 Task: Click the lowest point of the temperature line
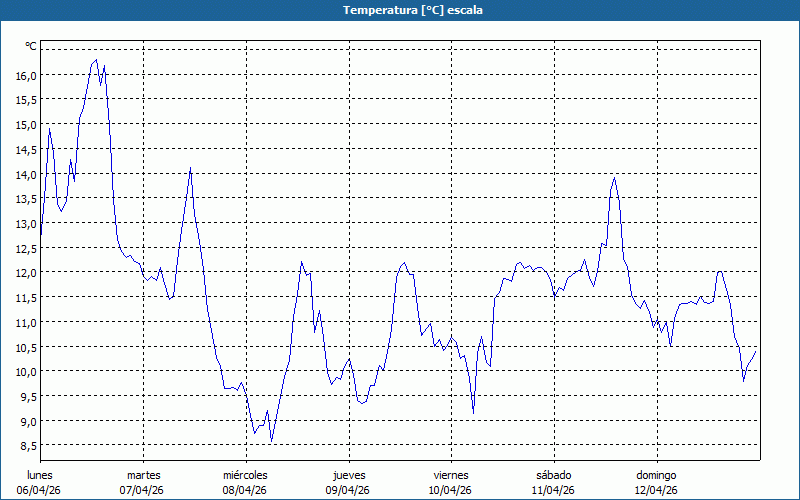click(x=271, y=441)
